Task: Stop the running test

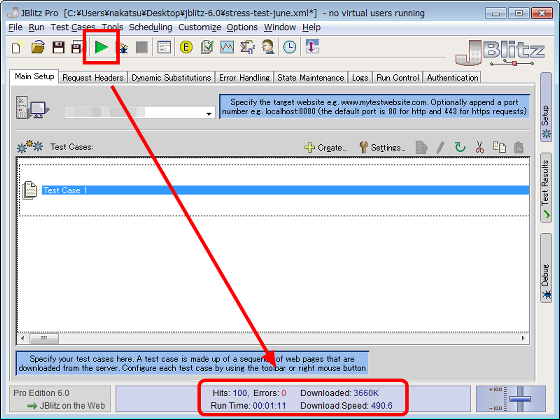Action: pyautogui.click(x=142, y=47)
